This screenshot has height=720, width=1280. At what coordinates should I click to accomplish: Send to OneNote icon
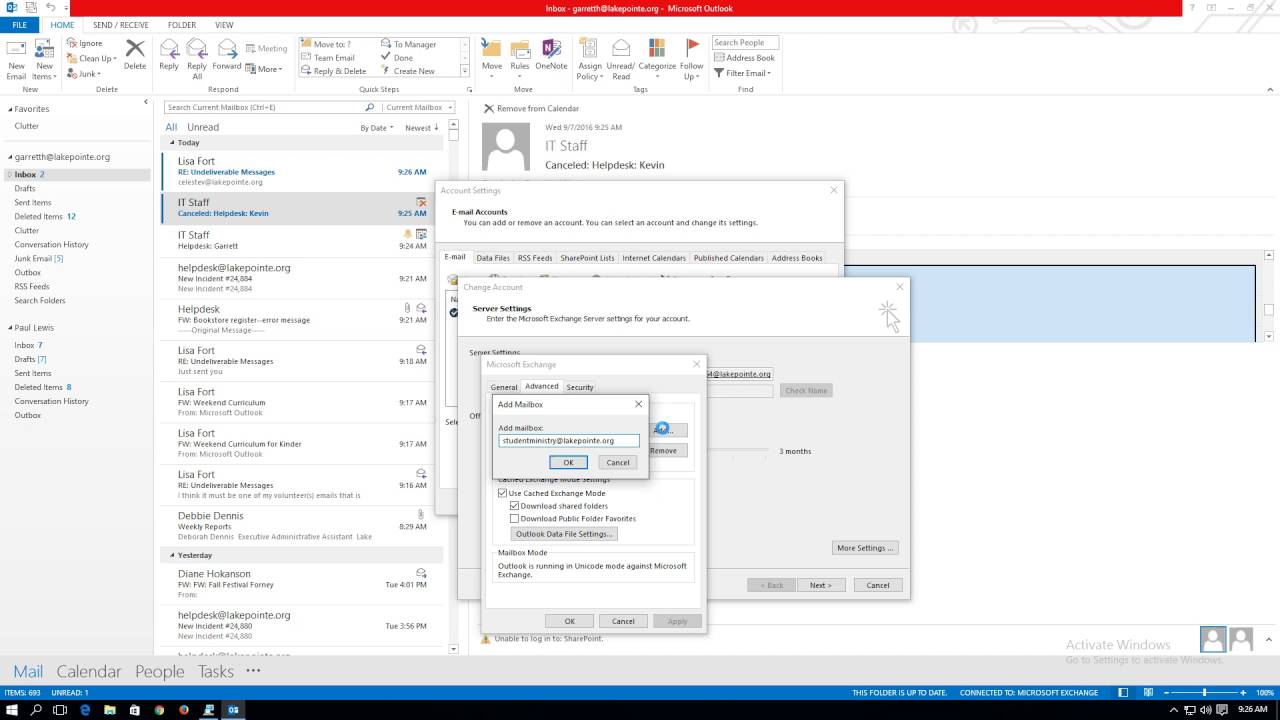[x=551, y=49]
